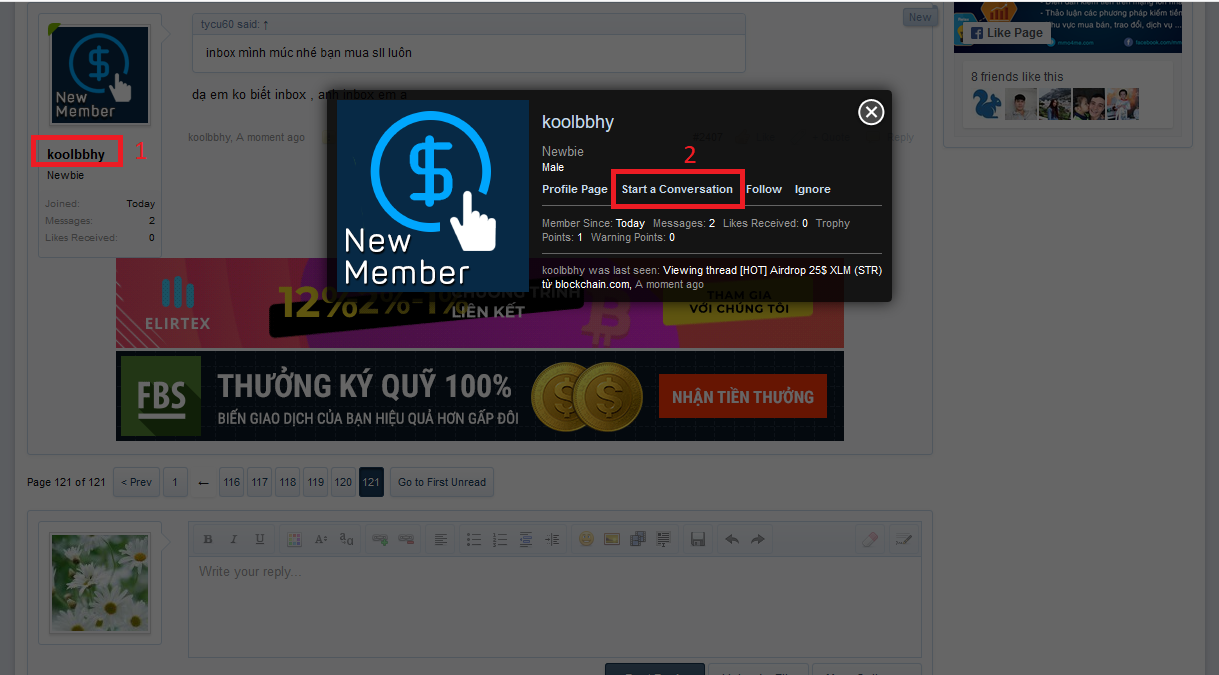Open the ELIRTEX banner advertisement

[480, 303]
